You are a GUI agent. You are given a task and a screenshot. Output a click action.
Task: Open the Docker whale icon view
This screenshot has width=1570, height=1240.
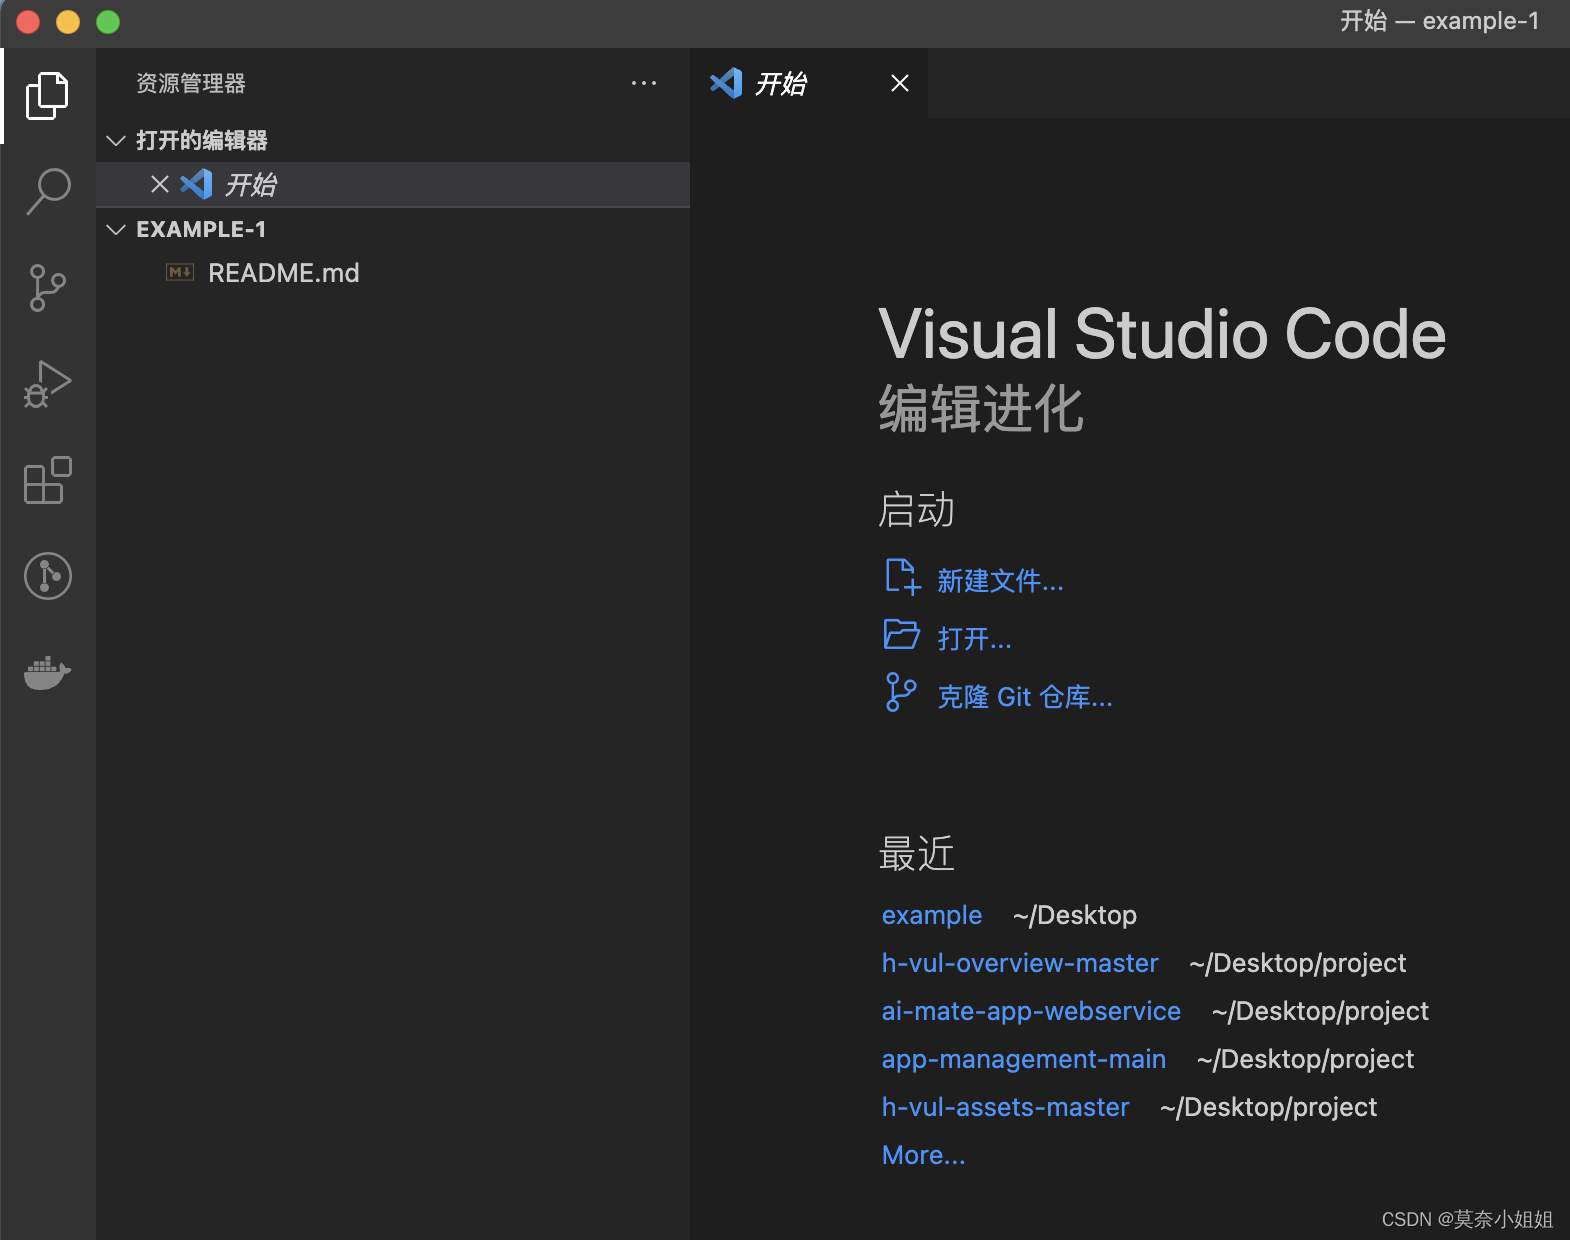pyautogui.click(x=47, y=672)
